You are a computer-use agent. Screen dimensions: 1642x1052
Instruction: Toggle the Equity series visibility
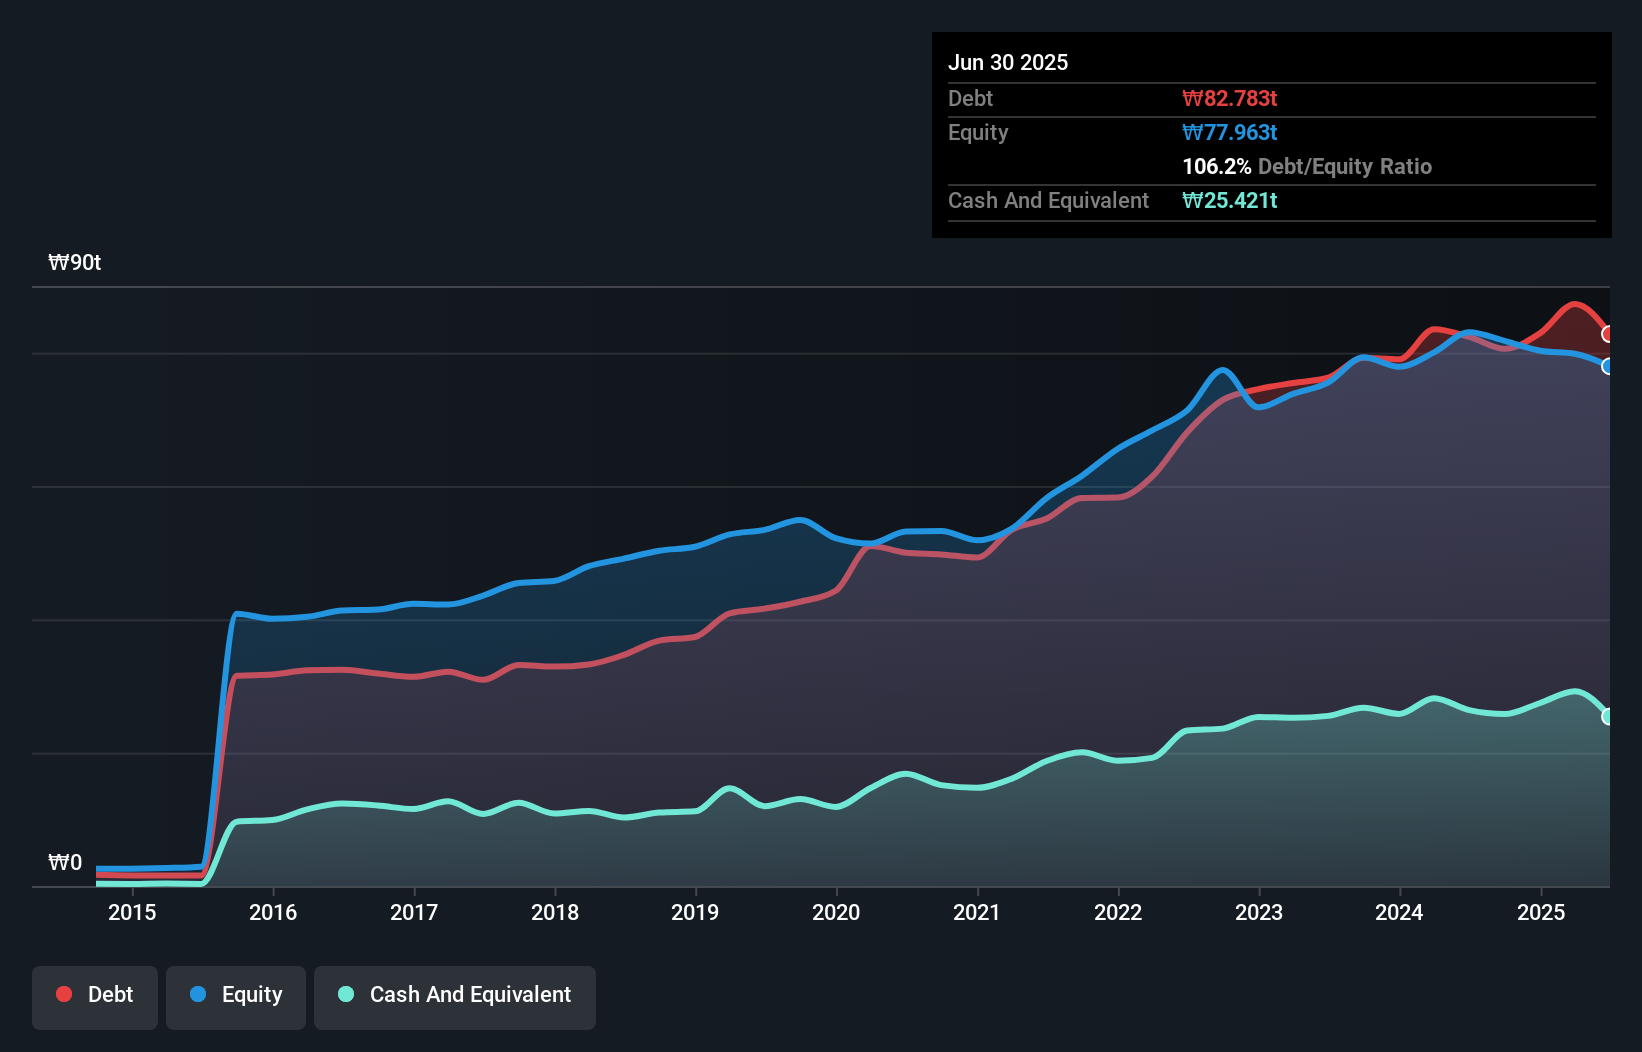click(x=235, y=996)
